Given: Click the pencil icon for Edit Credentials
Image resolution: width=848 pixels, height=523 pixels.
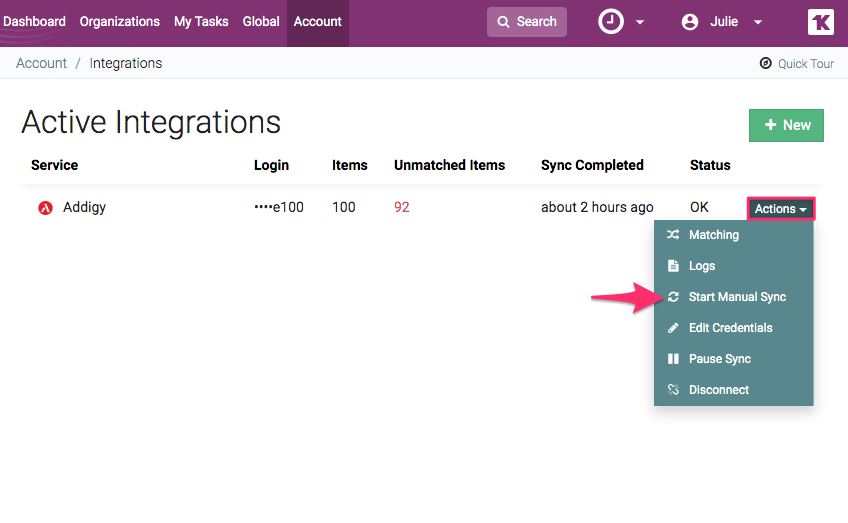Looking at the screenshot, I should click(673, 328).
